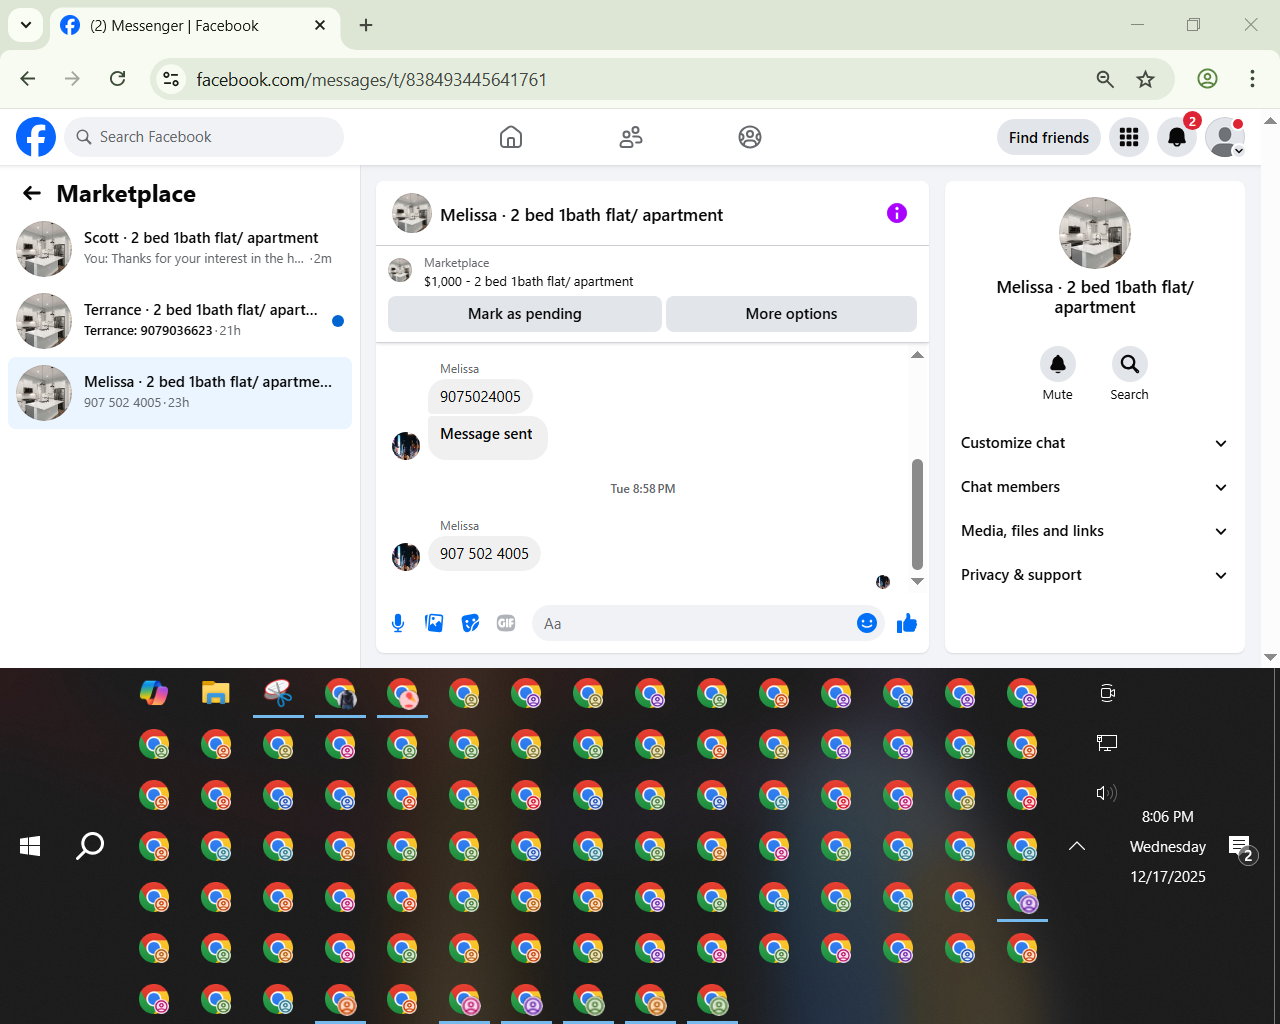Expand Customize chat section
This screenshot has width=1280, height=1024.
click(x=1094, y=443)
